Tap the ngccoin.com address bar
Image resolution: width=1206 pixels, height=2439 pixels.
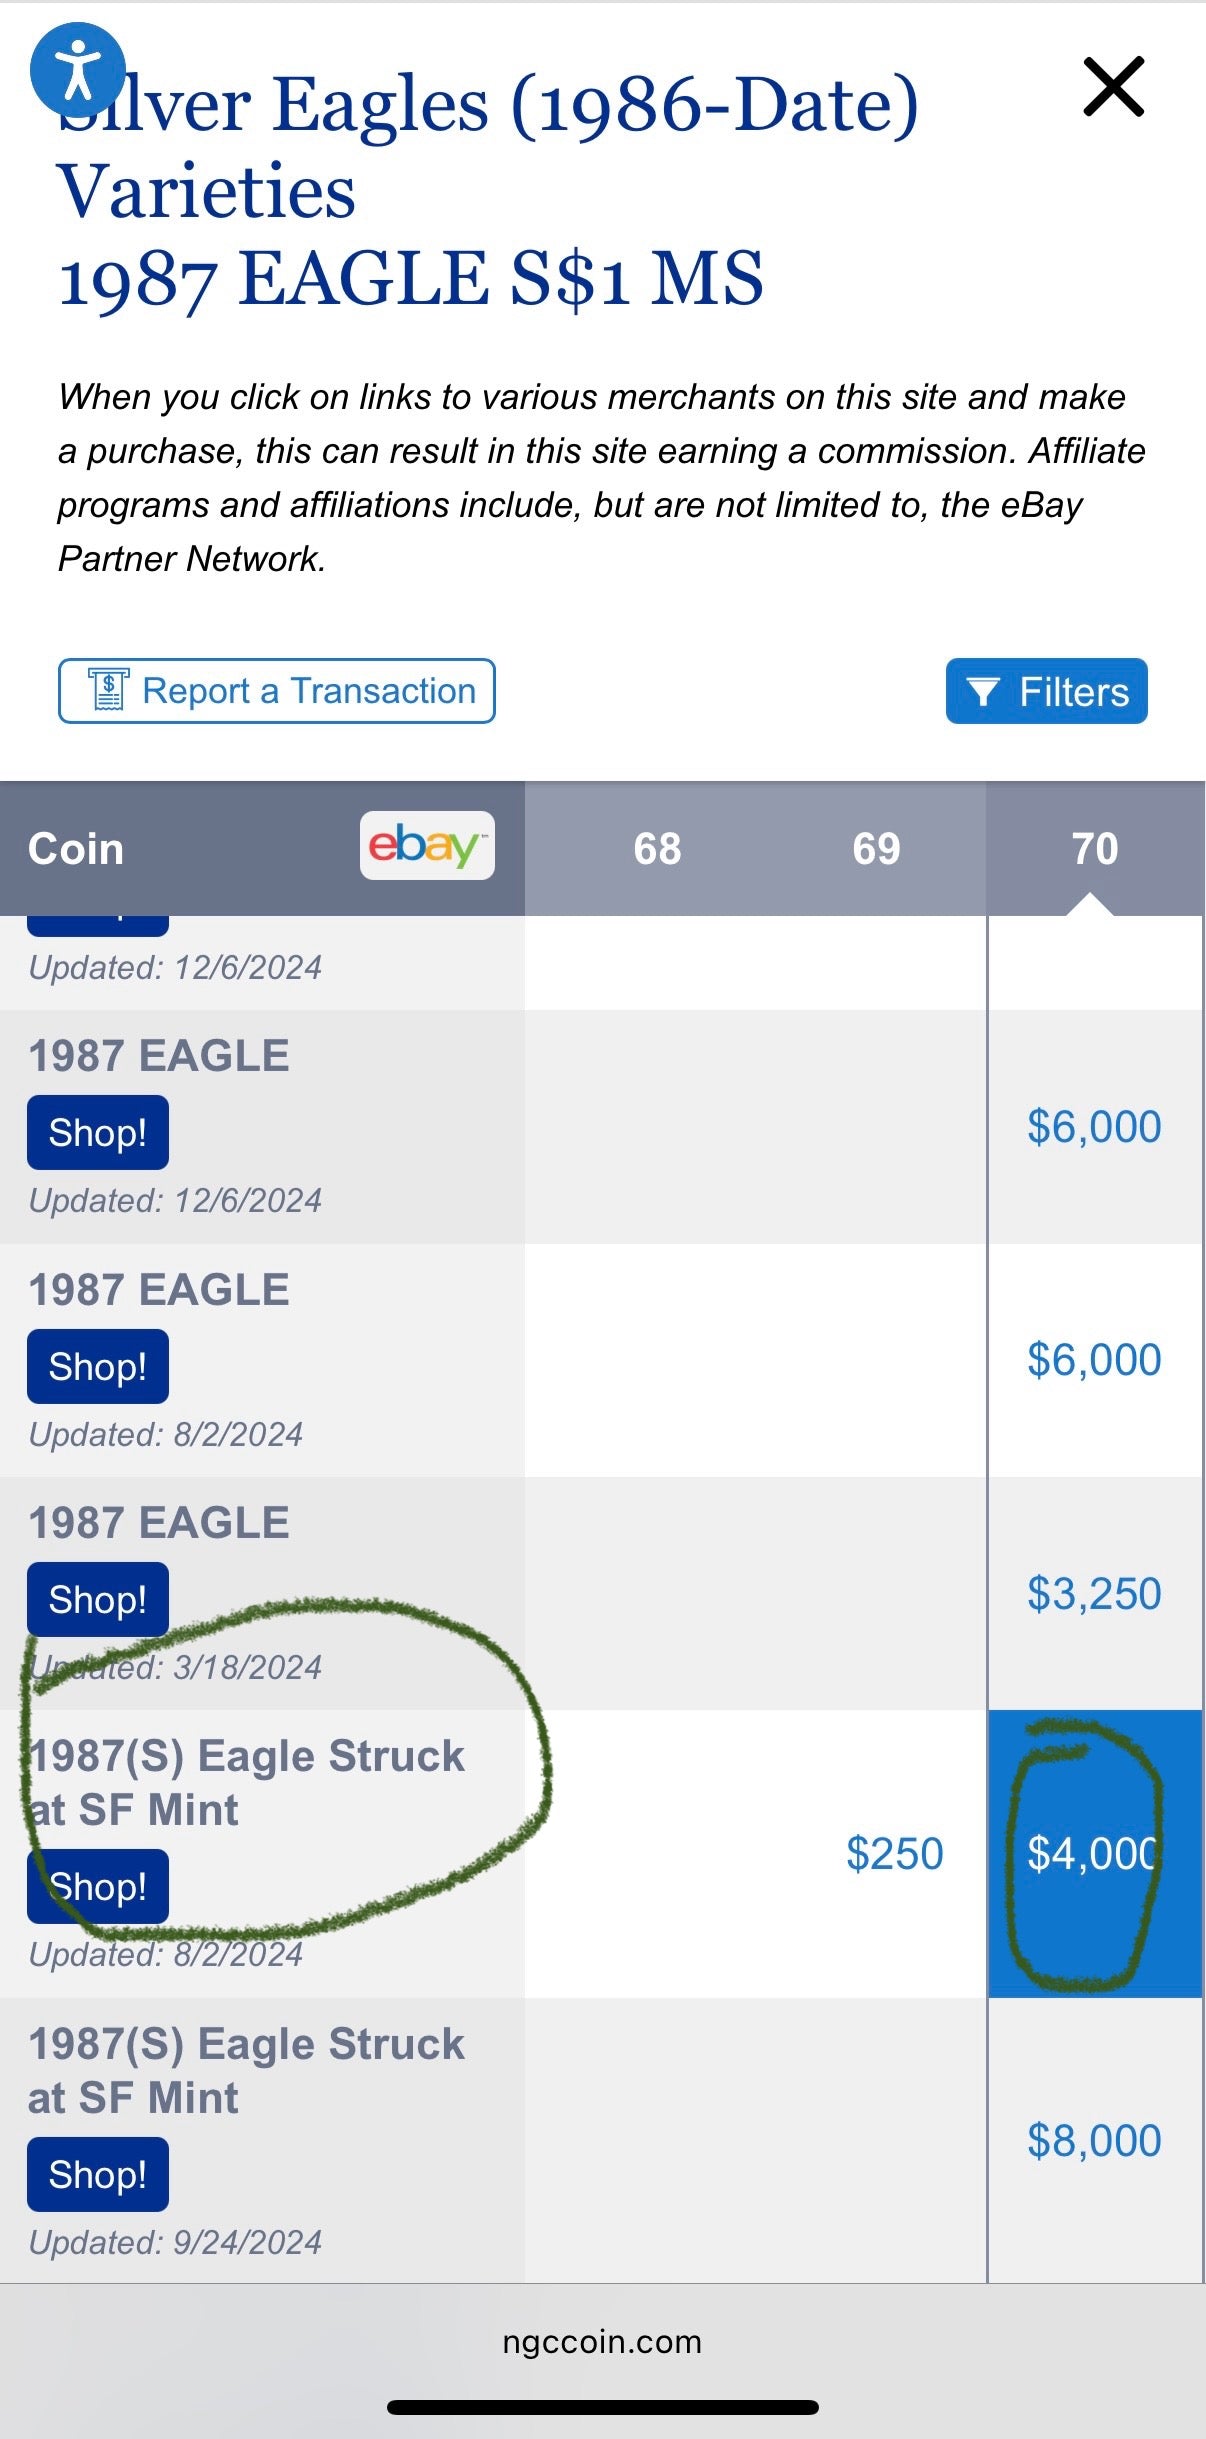602,2343
